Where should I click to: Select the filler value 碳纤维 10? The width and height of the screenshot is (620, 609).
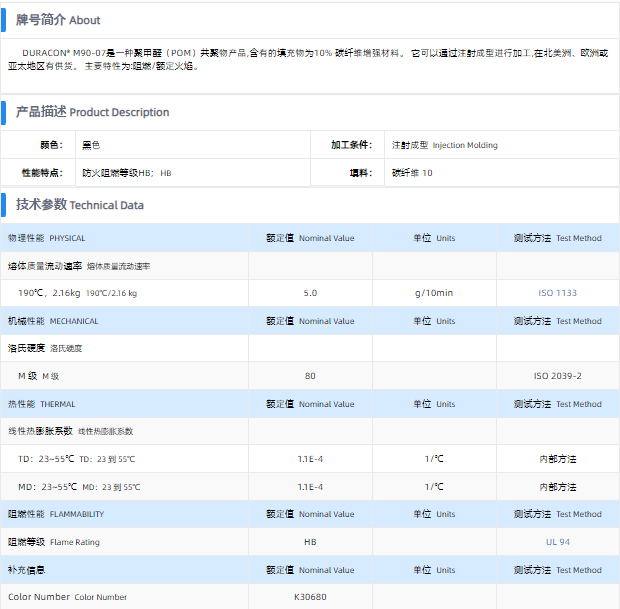click(412, 173)
